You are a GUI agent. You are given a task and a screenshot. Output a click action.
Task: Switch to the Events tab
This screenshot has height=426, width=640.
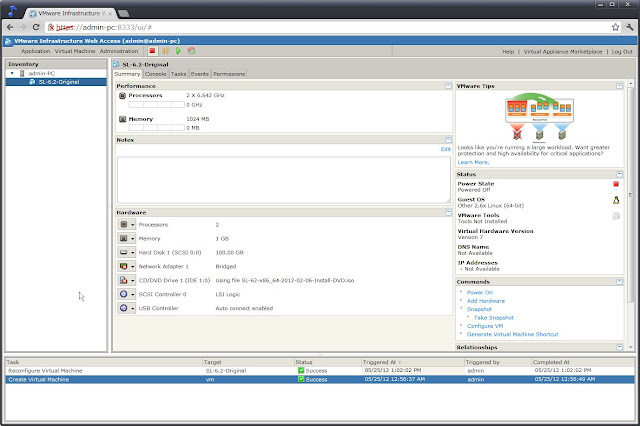(x=200, y=74)
